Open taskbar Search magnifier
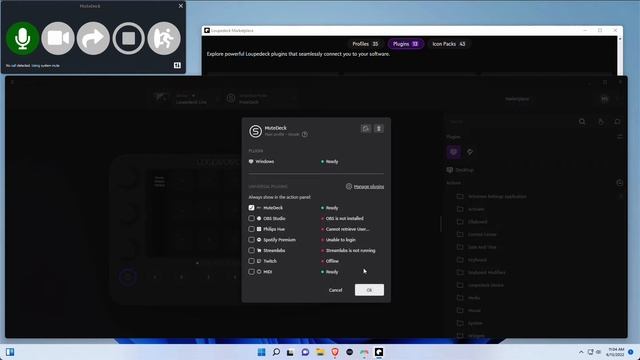Image resolution: width=640 pixels, height=360 pixels. [276, 352]
